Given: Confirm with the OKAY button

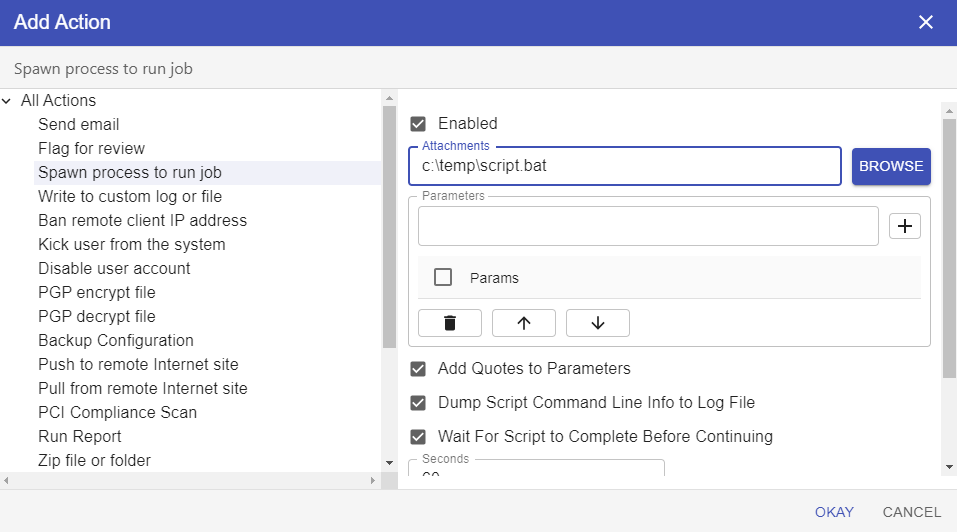Looking at the screenshot, I should point(834,512).
